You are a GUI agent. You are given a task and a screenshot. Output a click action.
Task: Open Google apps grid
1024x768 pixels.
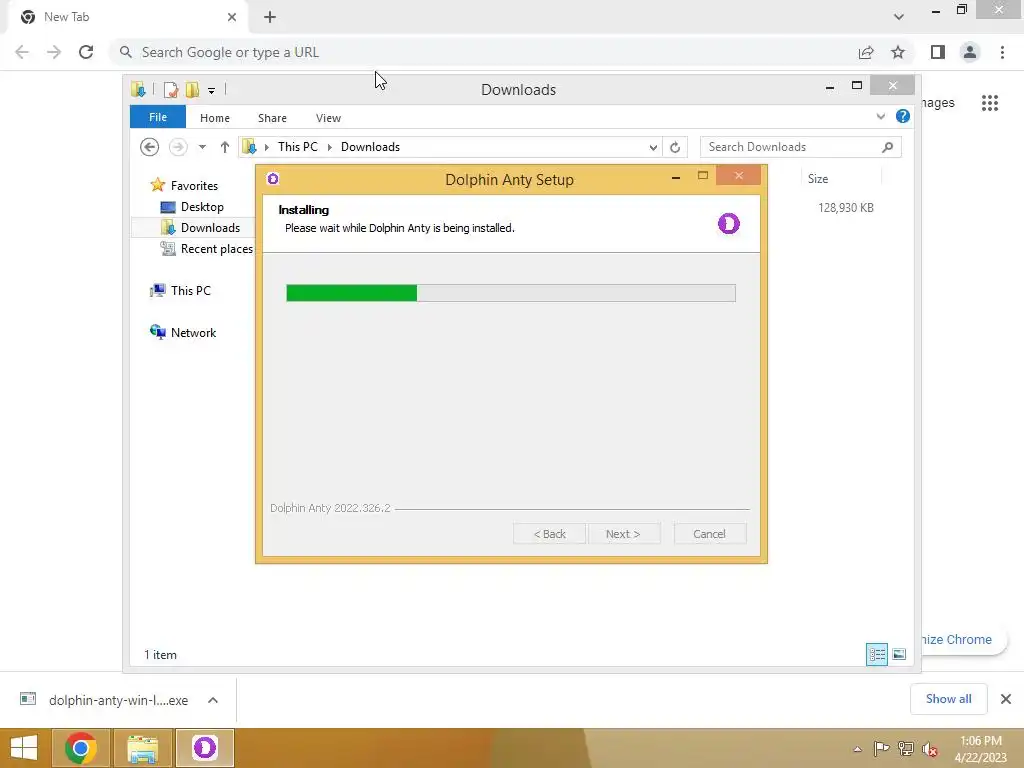pyautogui.click(x=990, y=103)
